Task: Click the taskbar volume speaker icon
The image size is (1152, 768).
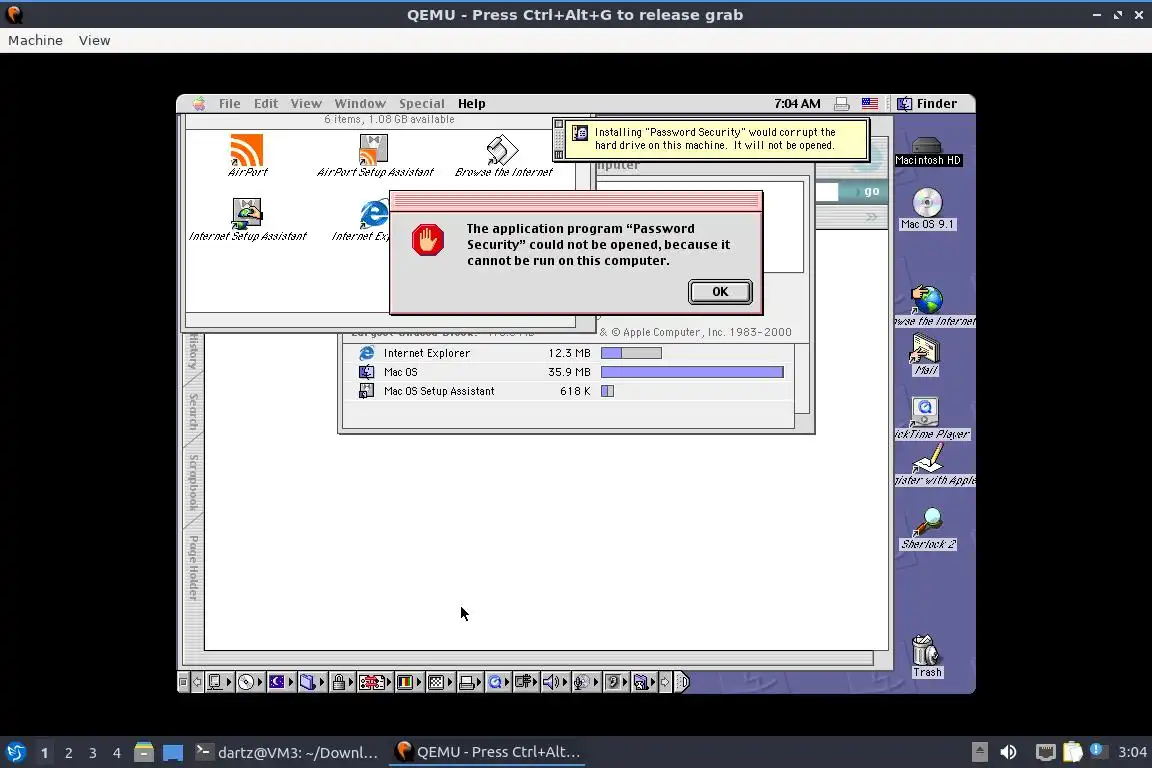Action: (1008, 752)
